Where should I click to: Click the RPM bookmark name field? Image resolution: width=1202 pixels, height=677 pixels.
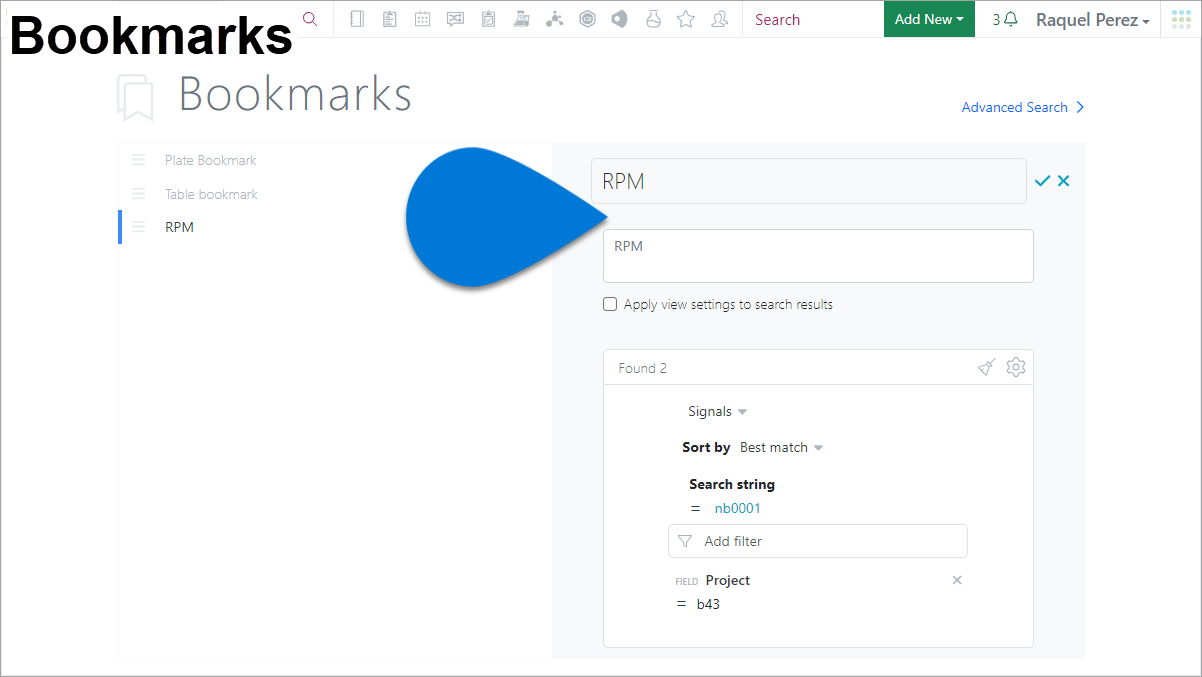pyautogui.click(x=809, y=181)
